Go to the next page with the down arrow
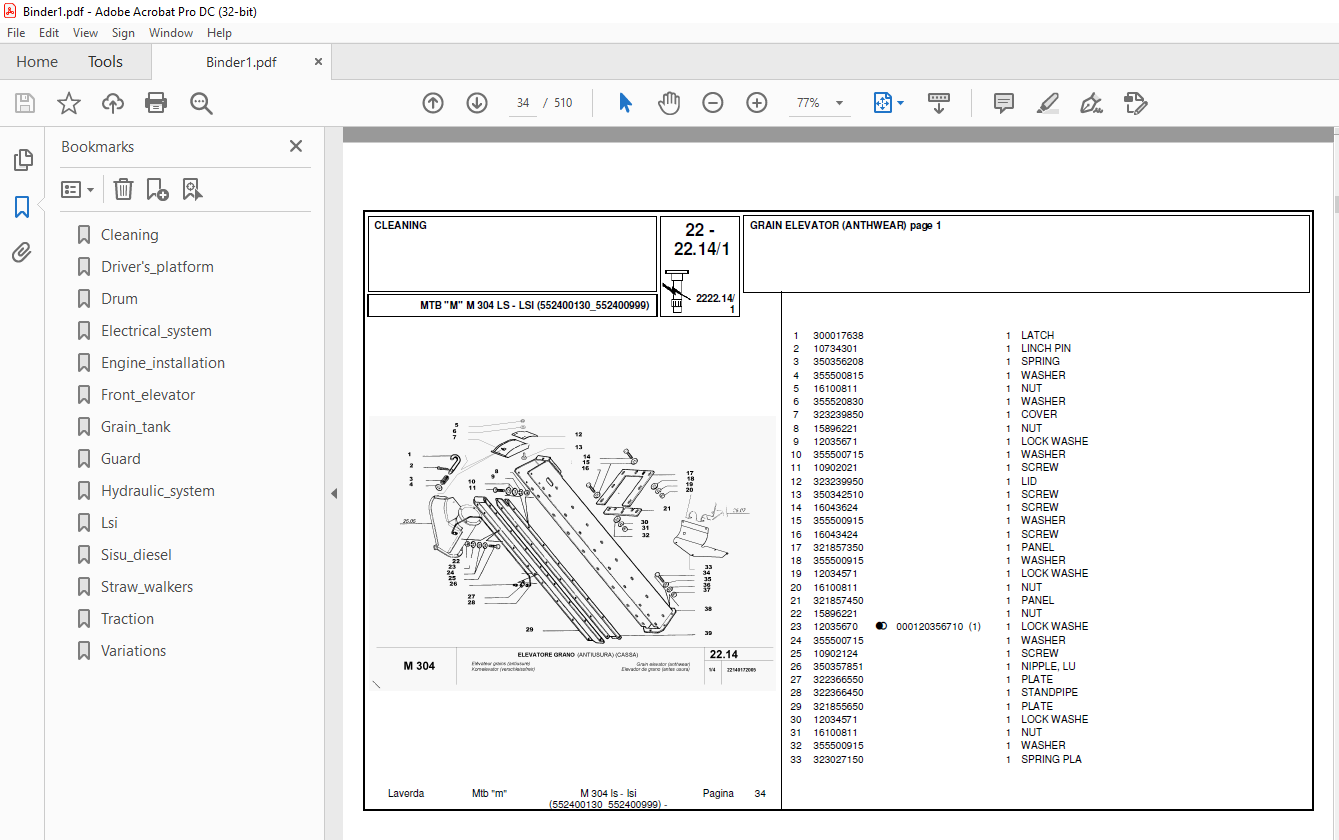 (477, 103)
